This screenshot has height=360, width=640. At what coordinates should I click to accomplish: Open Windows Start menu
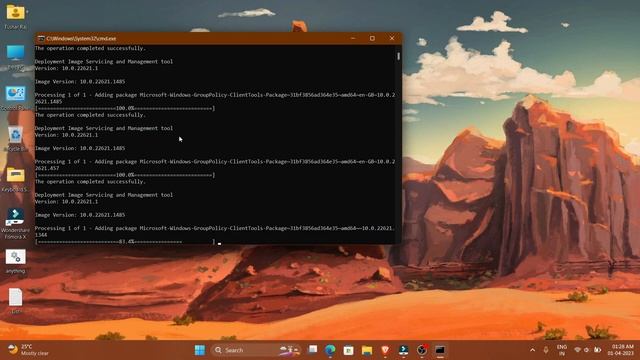[200, 350]
